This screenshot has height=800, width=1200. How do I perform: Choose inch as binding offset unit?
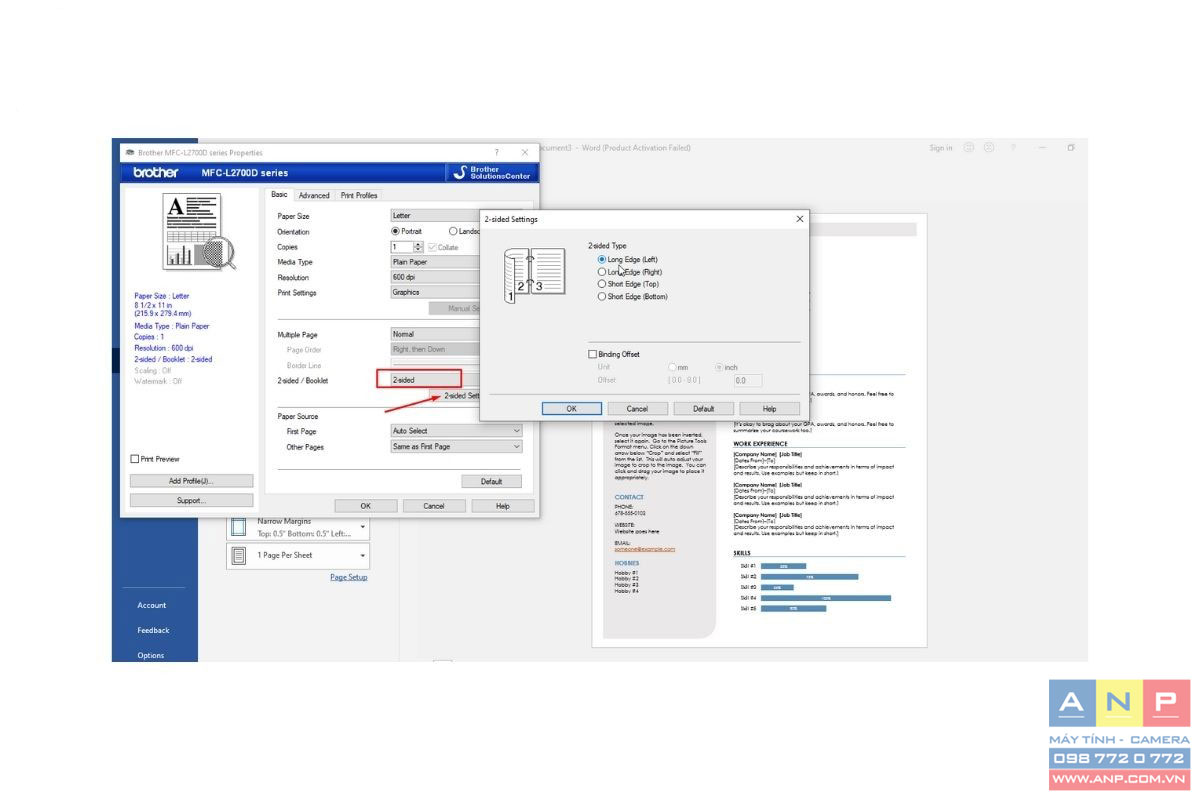point(719,367)
